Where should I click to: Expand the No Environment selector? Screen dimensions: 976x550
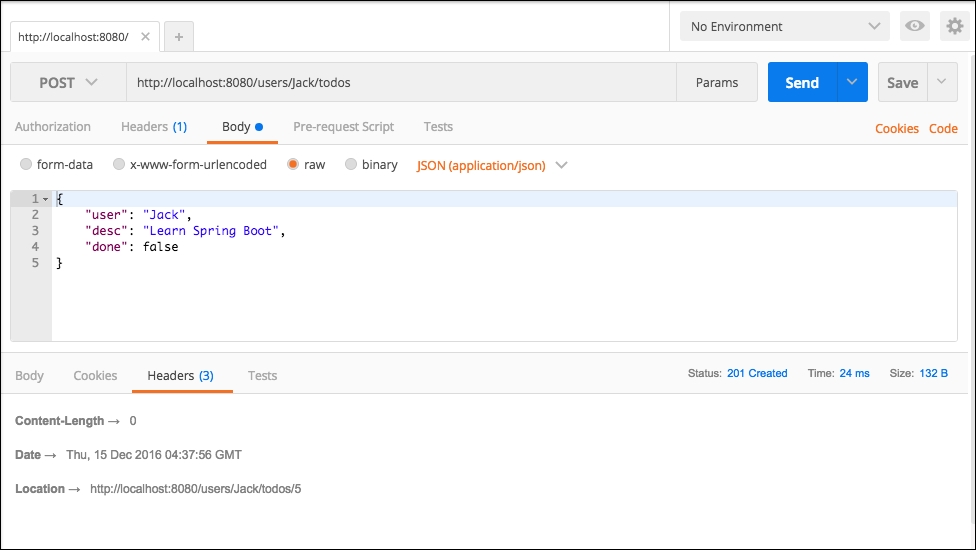click(784, 27)
